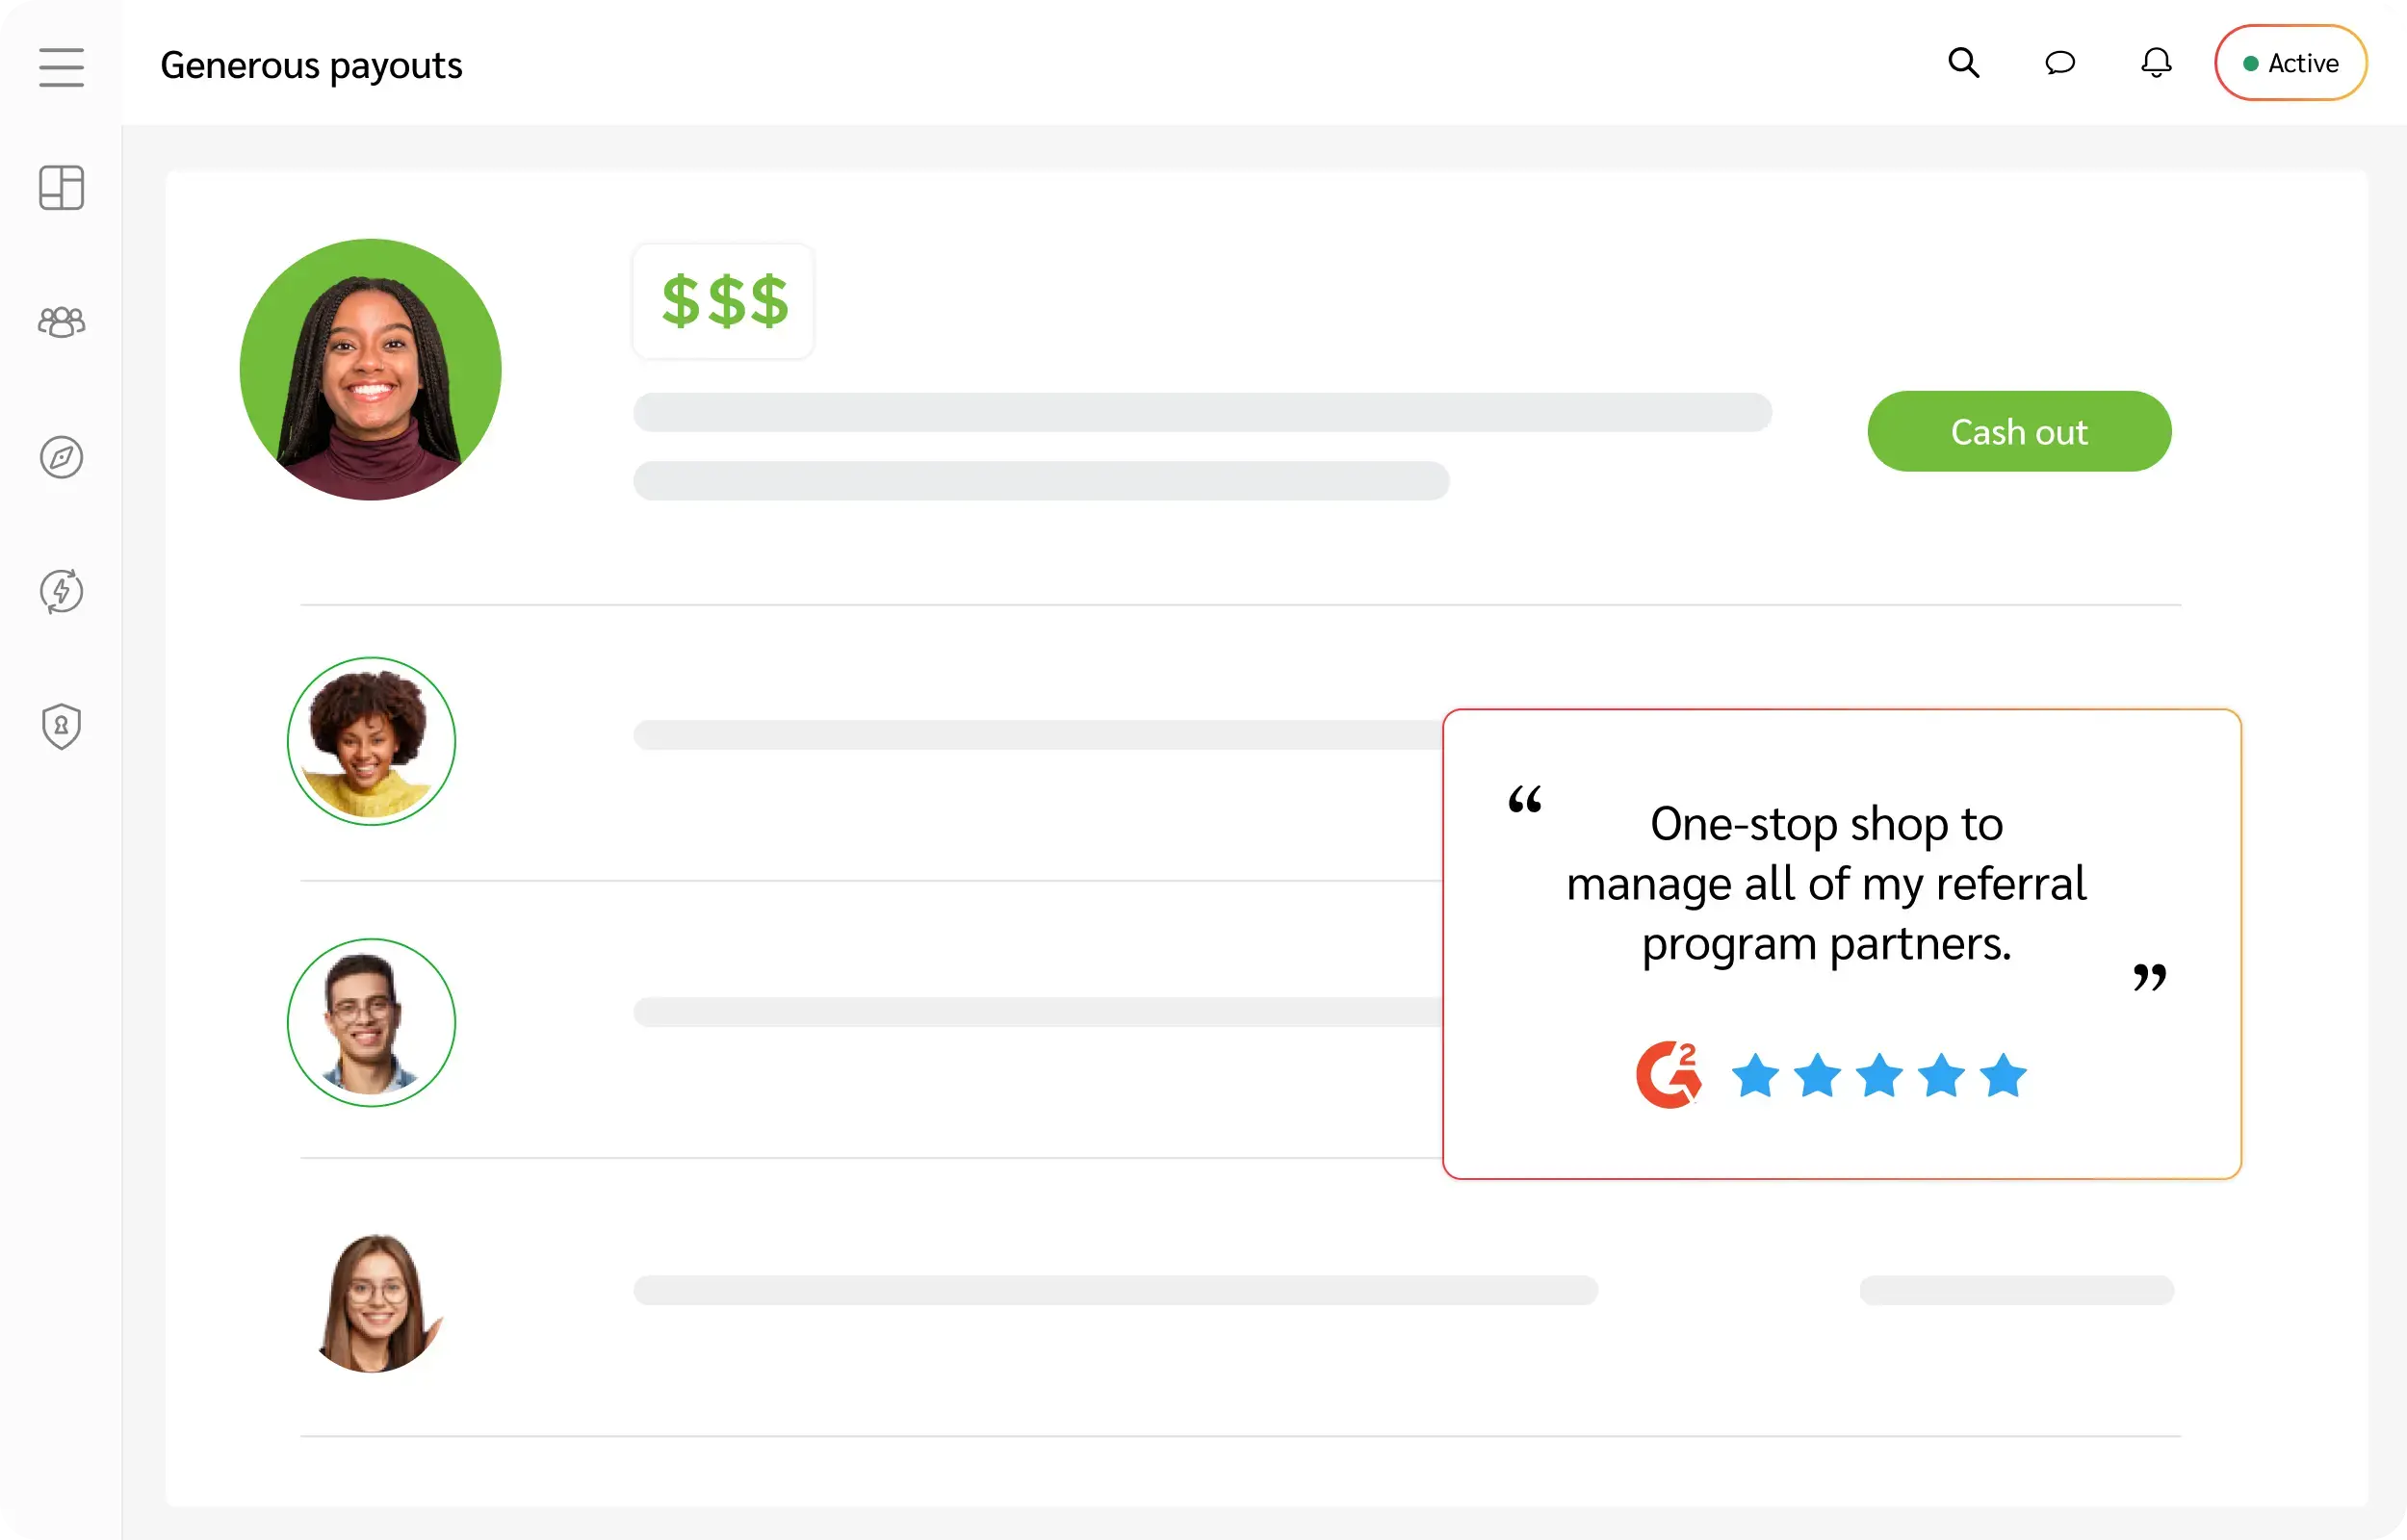Open the notifications bell
Image resolution: width=2407 pixels, height=1540 pixels.
pos(2155,63)
